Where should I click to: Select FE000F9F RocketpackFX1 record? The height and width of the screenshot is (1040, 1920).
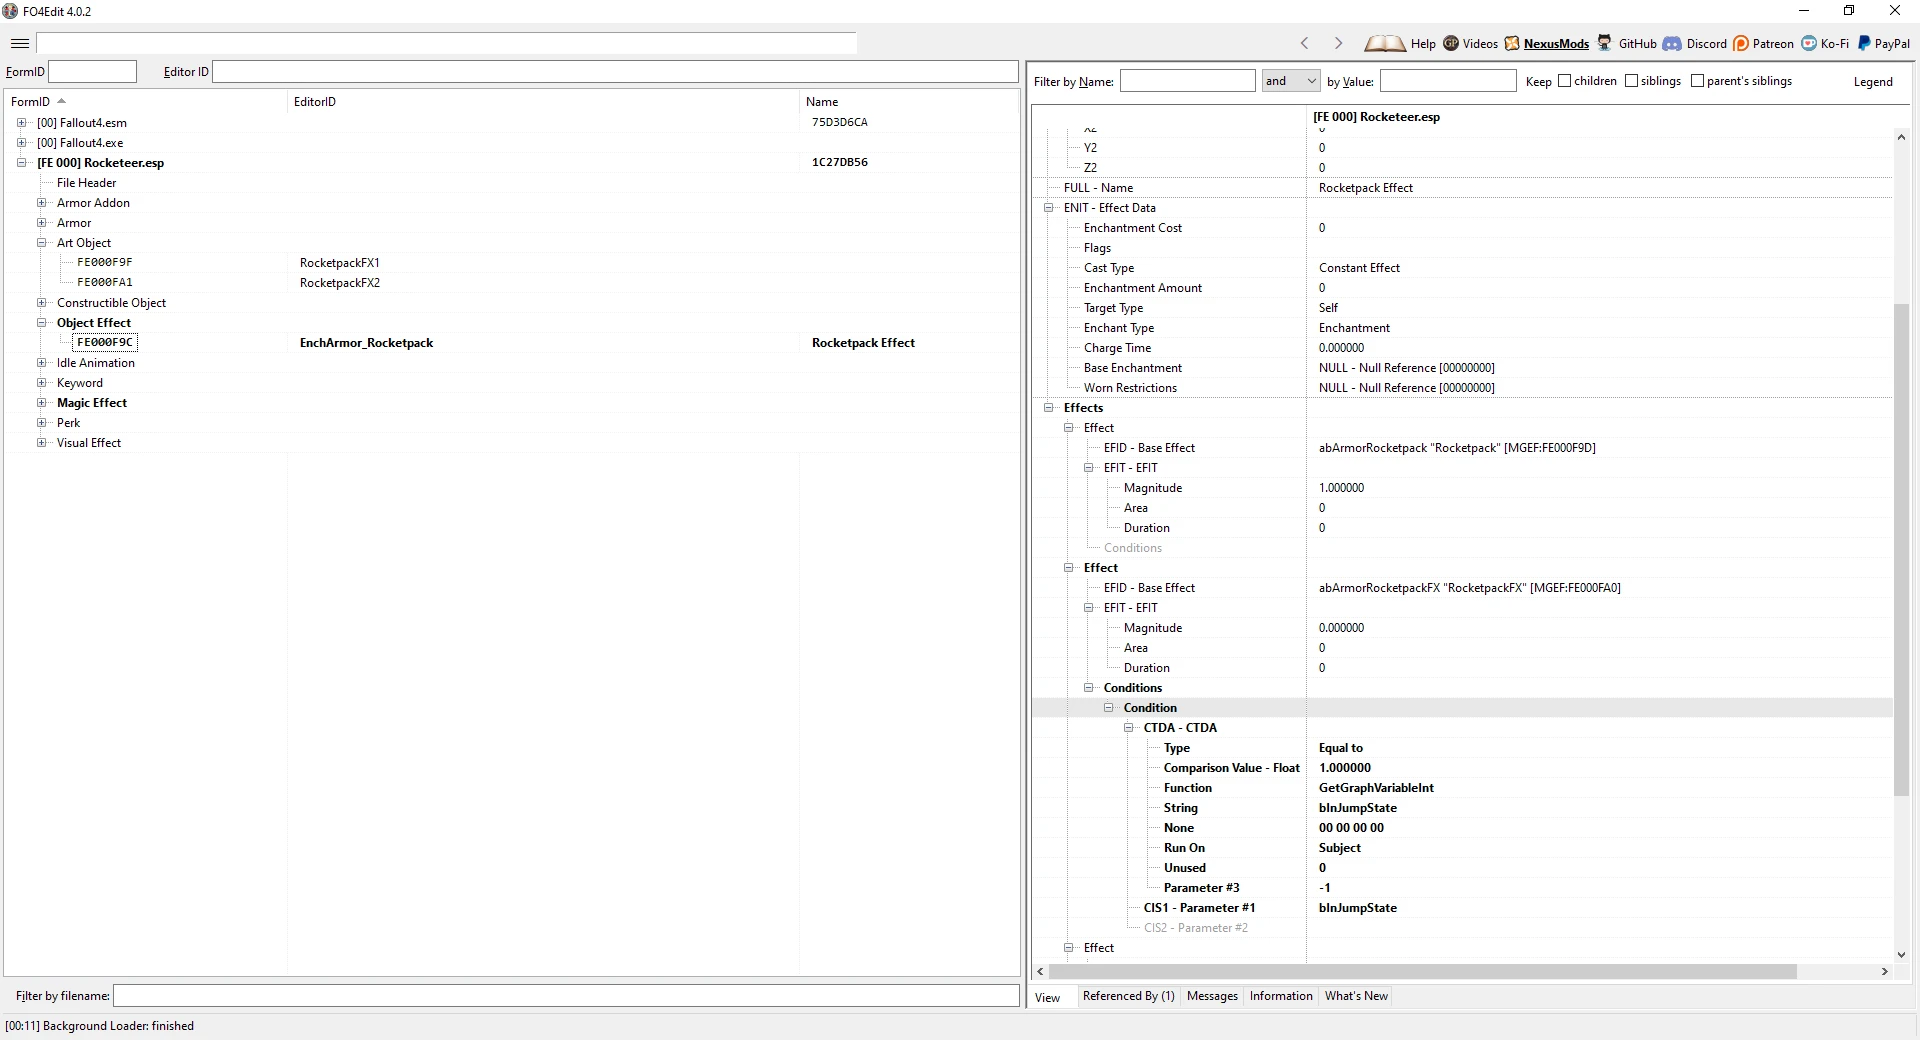click(510, 263)
